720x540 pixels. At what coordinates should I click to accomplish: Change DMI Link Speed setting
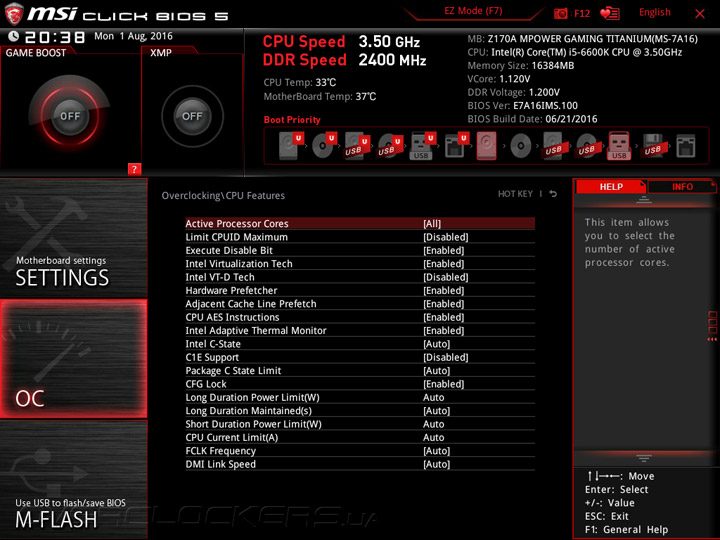(x=360, y=464)
